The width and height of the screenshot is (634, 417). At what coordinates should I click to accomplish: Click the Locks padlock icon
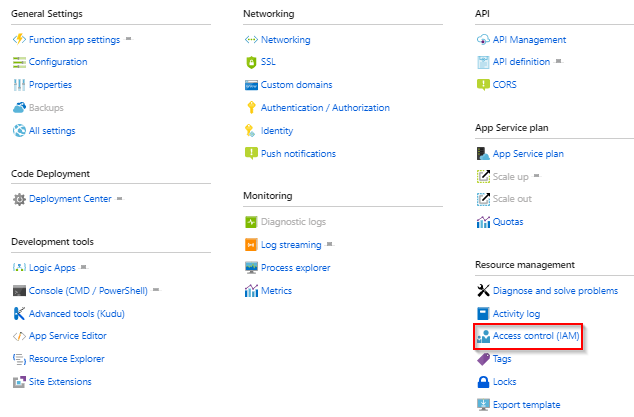pyautogui.click(x=483, y=382)
